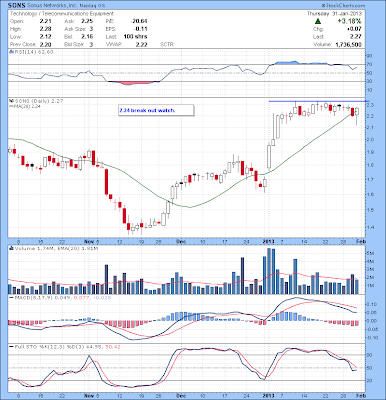Click the +3.18% percent change value

click(349, 21)
